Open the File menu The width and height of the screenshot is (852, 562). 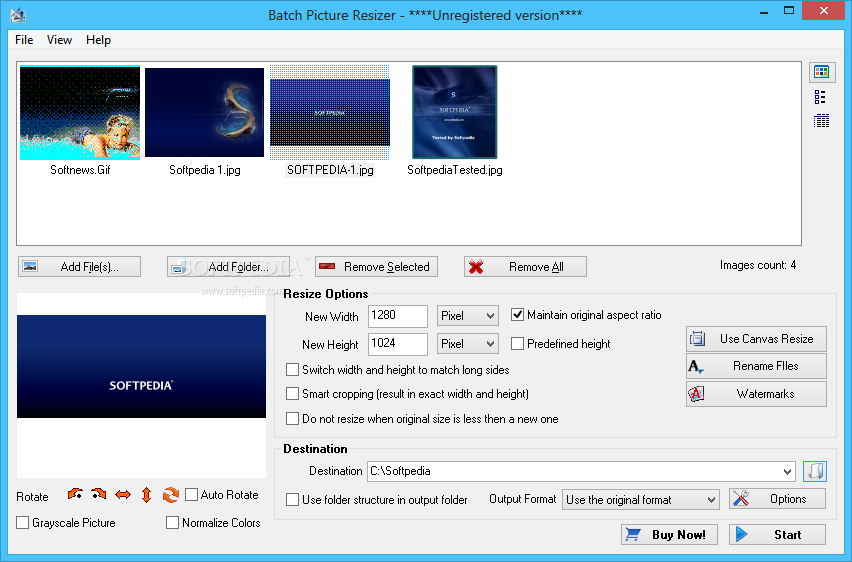tap(24, 40)
